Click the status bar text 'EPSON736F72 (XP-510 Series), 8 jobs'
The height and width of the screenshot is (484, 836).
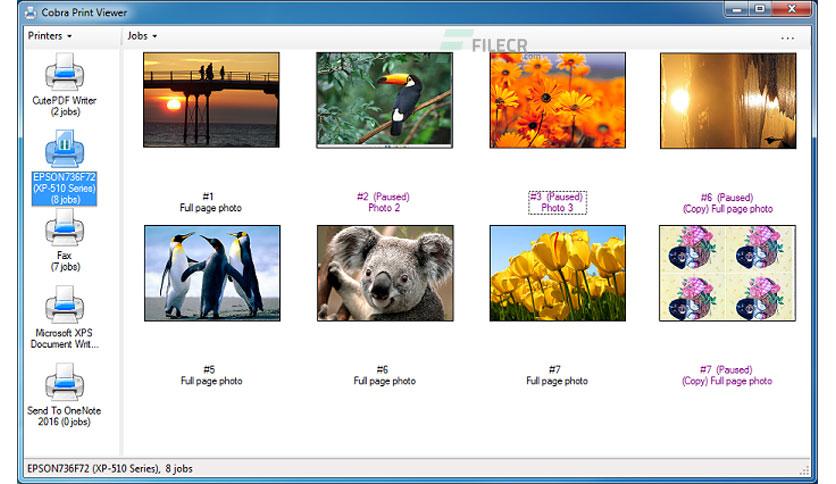tap(110, 469)
